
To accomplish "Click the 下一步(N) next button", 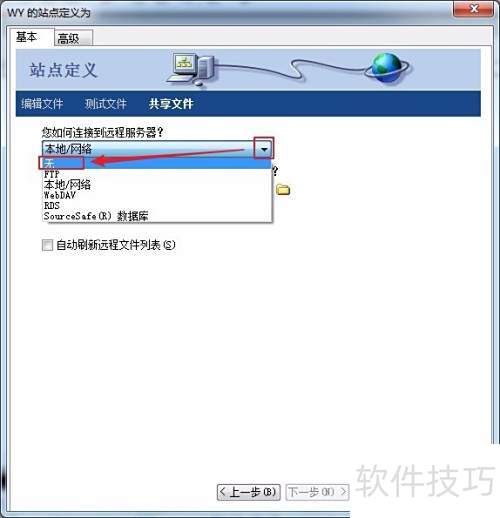I will (x=317, y=492).
